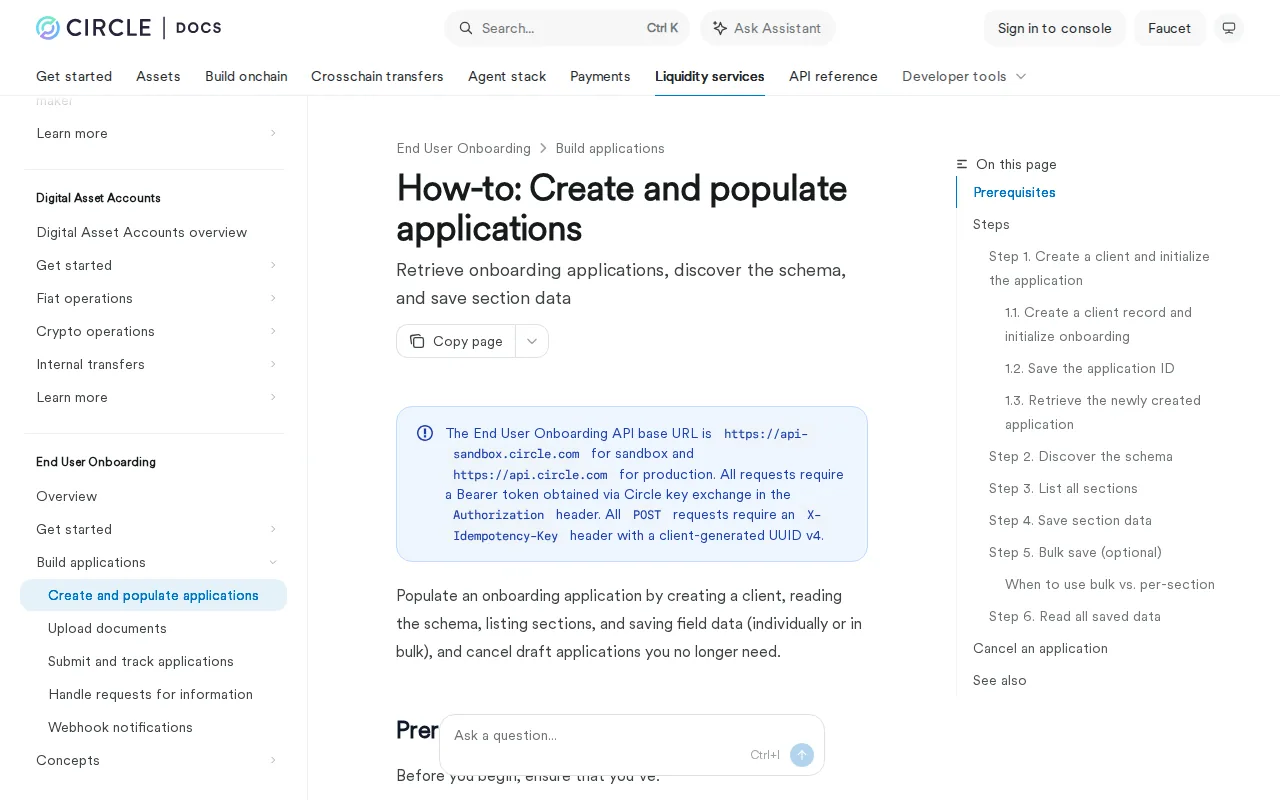Expand Concepts section
1280x800 pixels.
[273, 760]
